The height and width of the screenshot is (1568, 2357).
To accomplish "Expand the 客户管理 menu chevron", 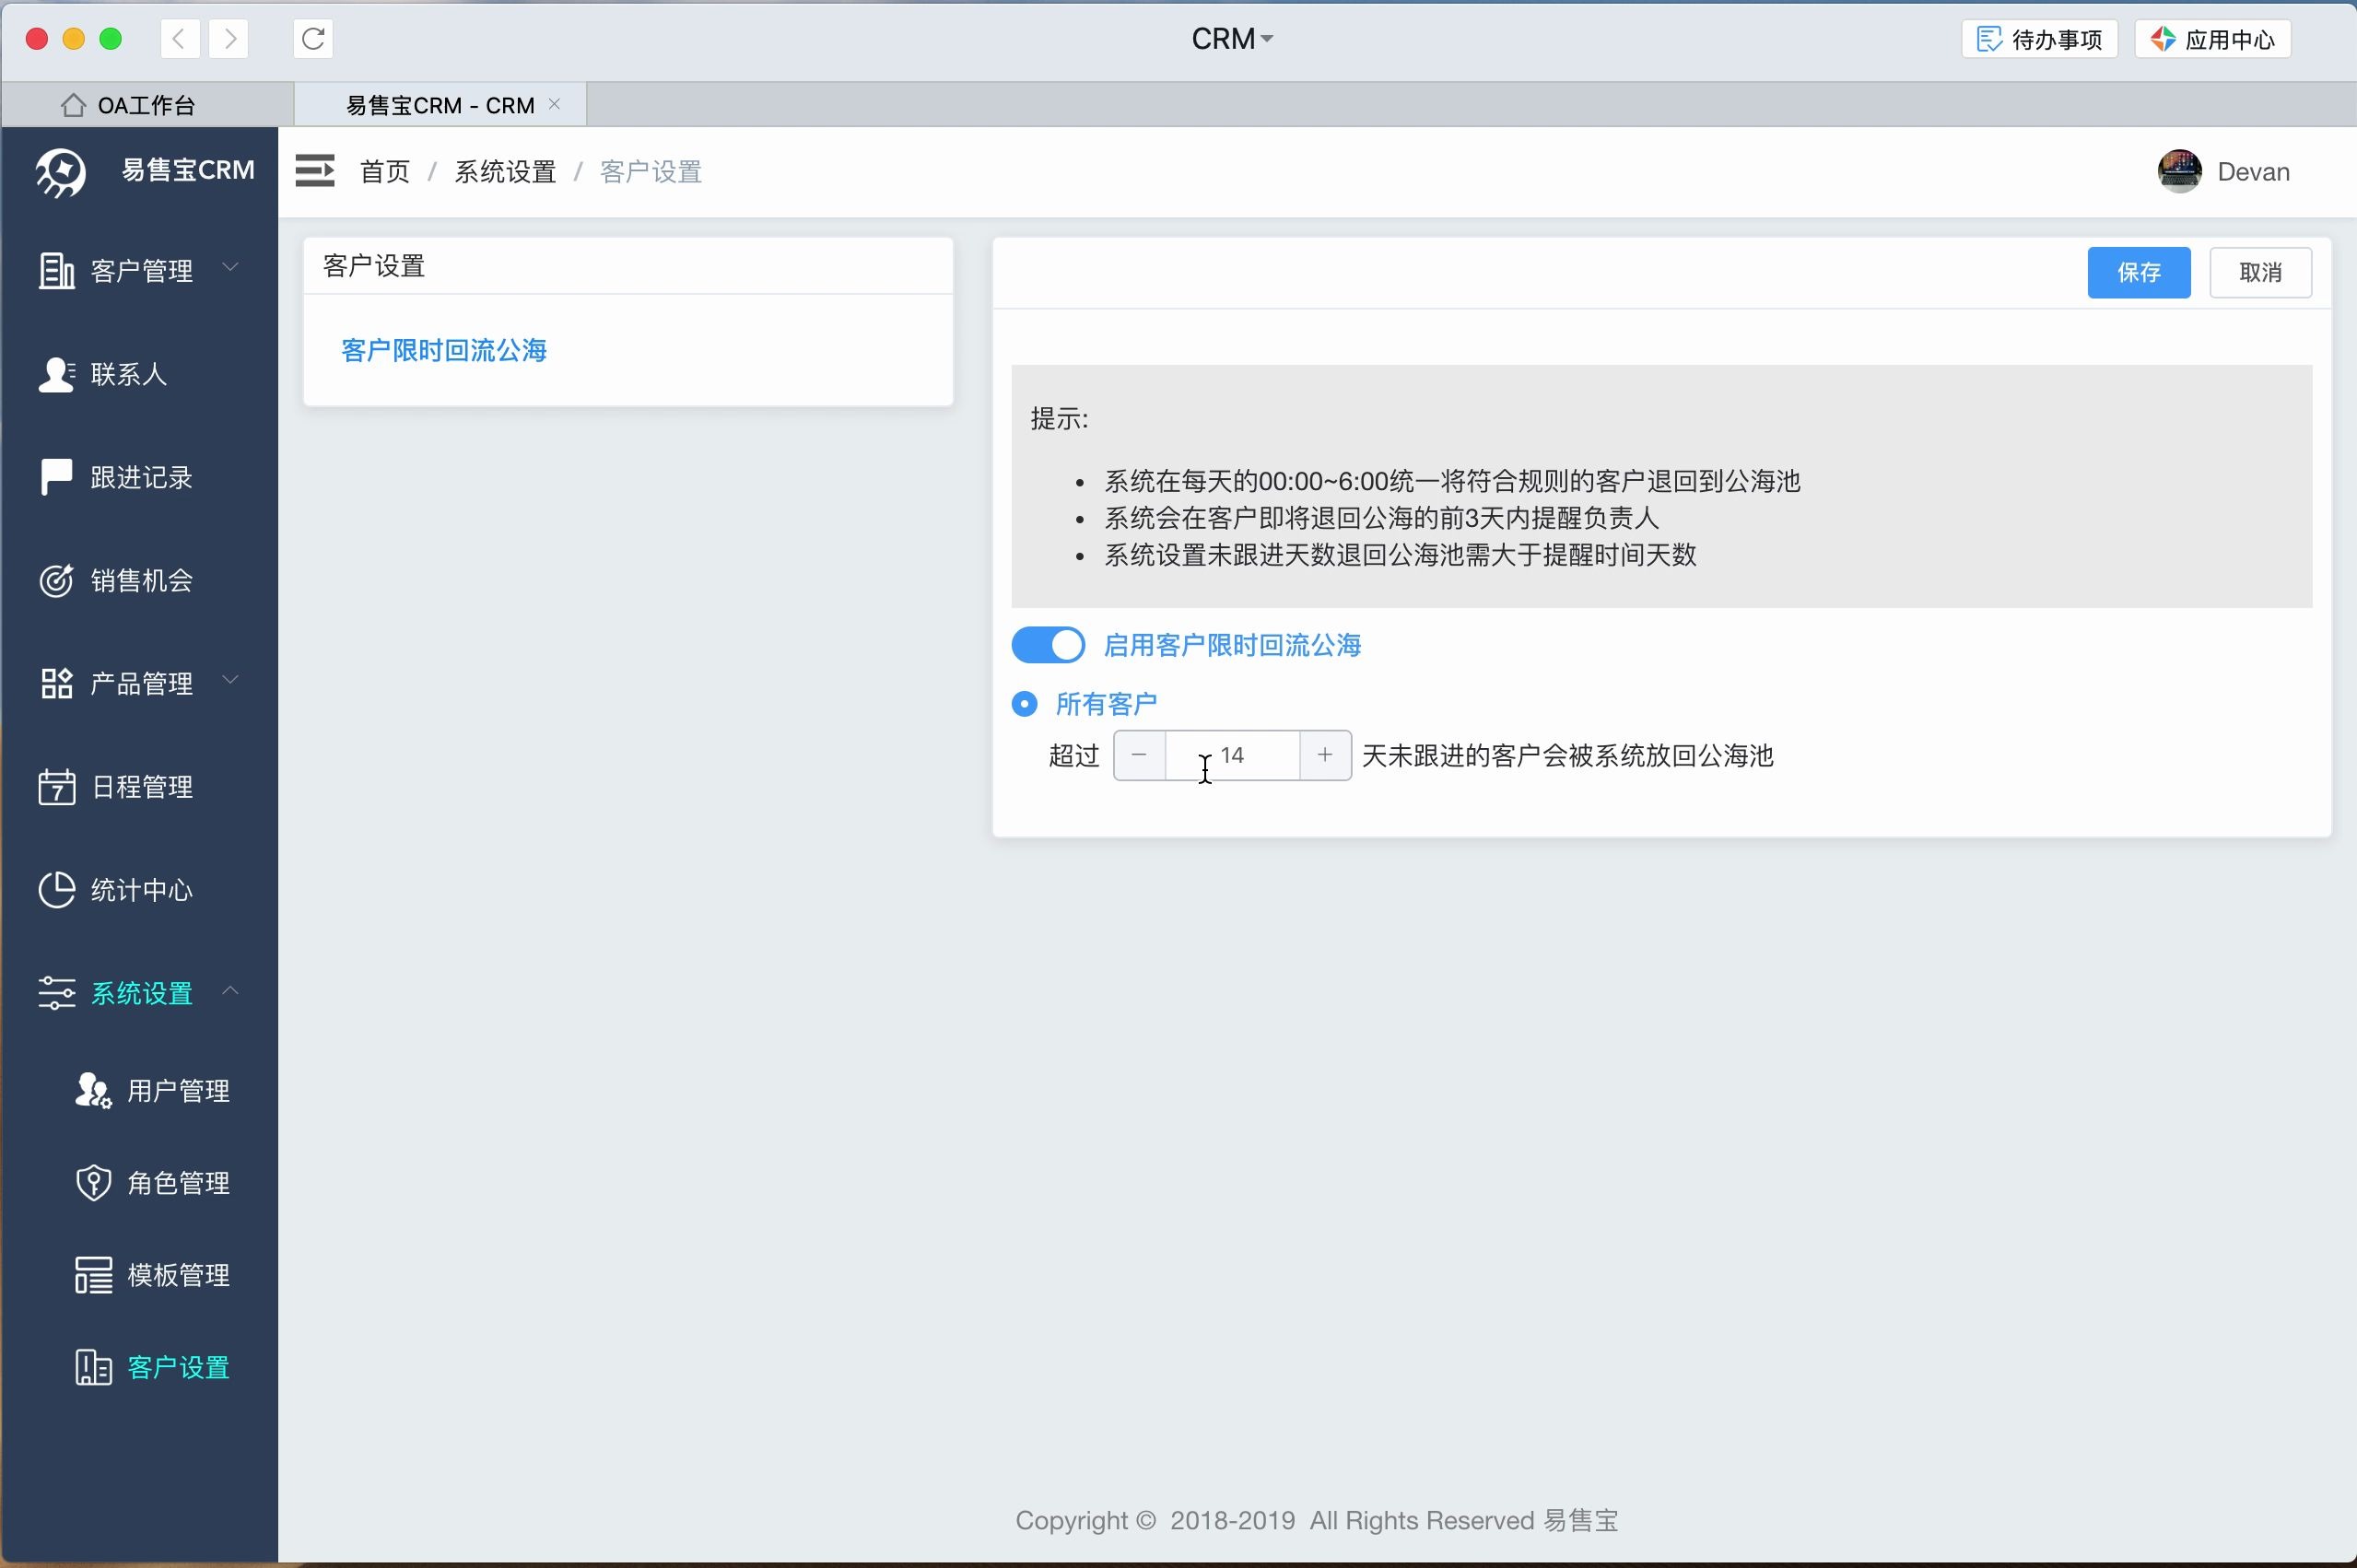I will 230,267.
